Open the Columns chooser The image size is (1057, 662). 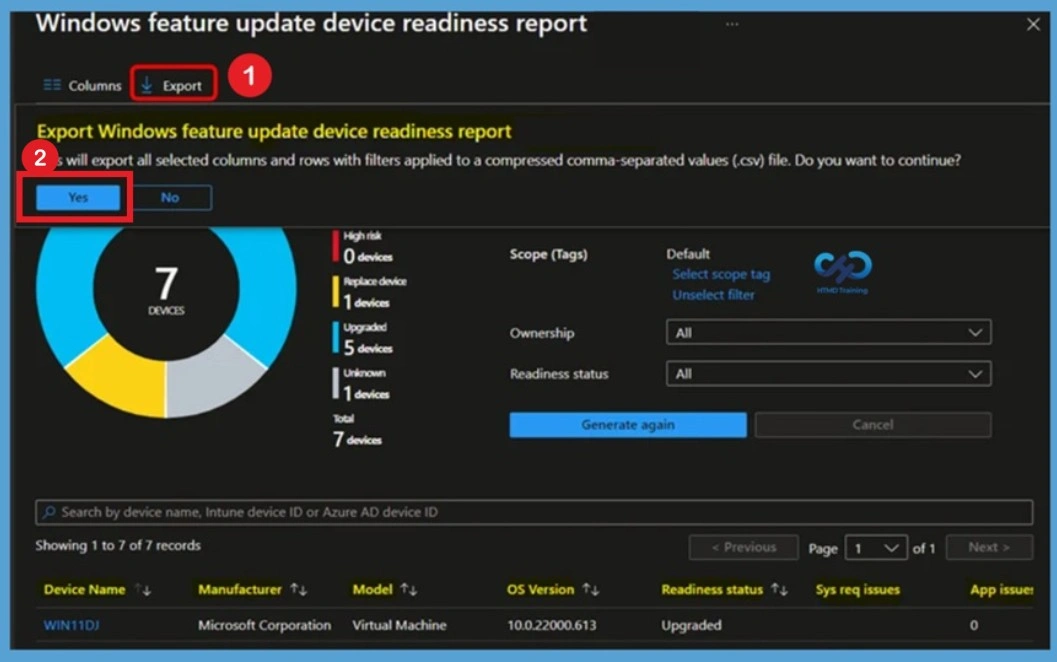[x=82, y=86]
